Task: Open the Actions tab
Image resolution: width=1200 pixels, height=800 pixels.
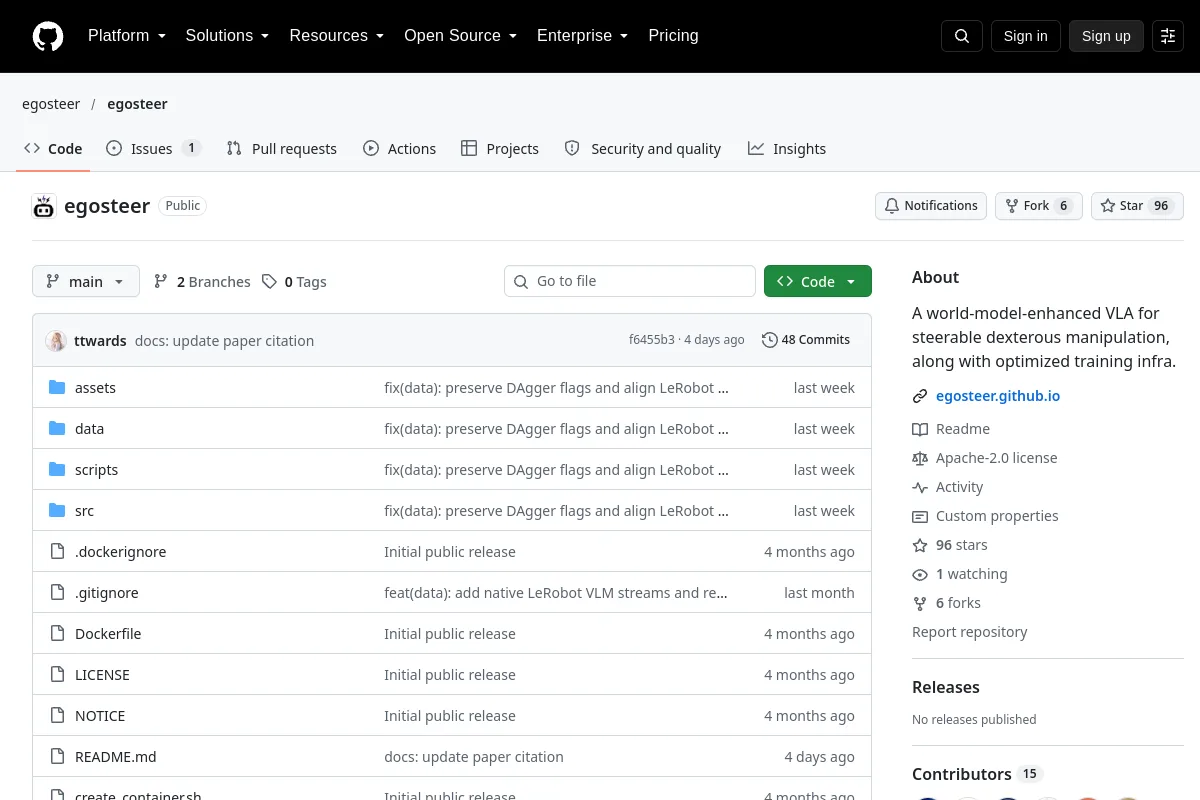Action: pyautogui.click(x=400, y=148)
